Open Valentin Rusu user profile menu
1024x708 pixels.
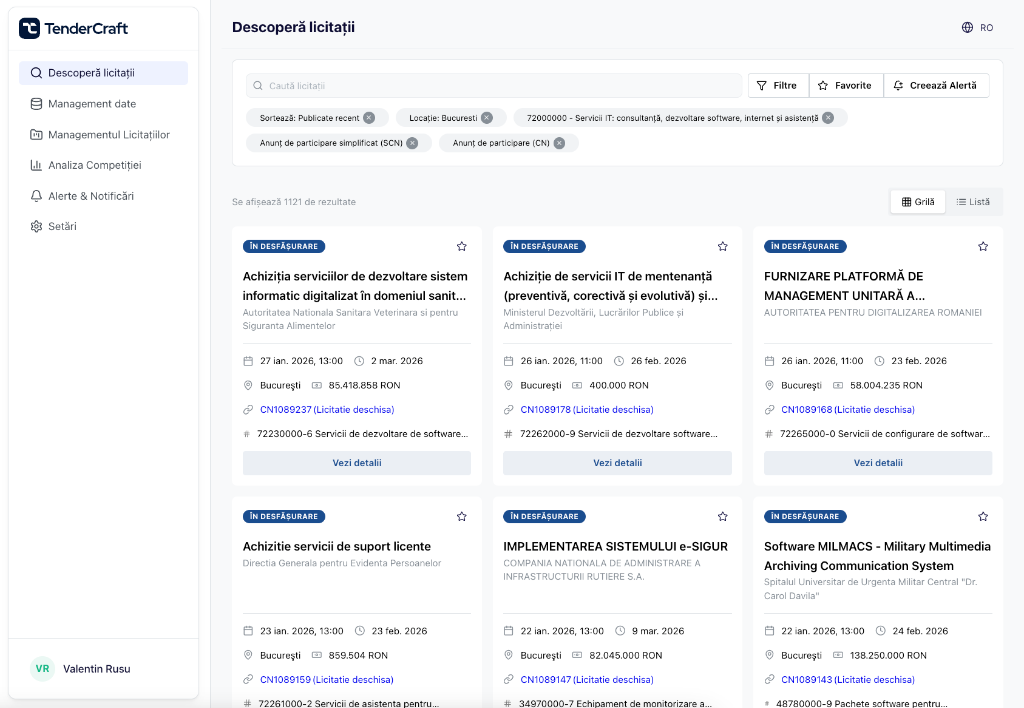[96, 669]
